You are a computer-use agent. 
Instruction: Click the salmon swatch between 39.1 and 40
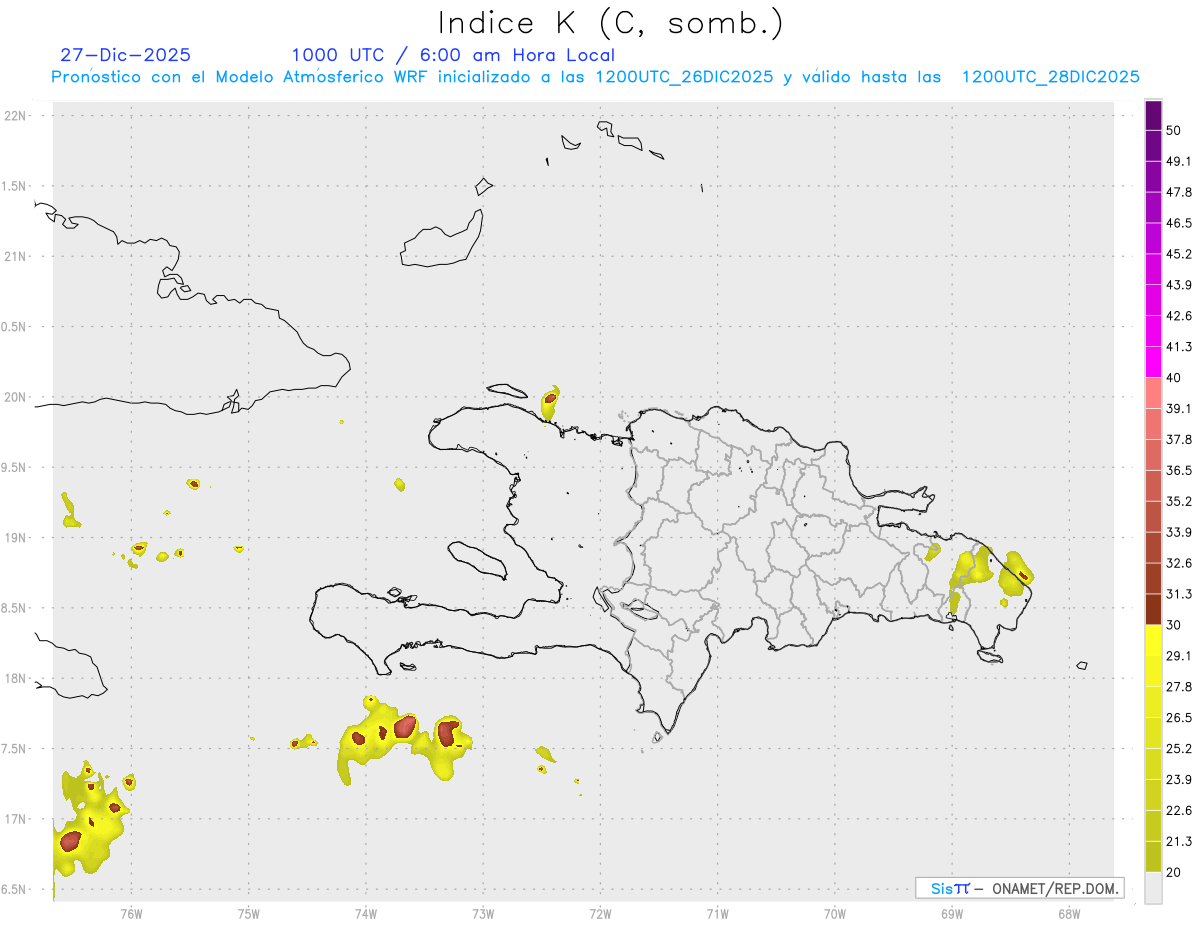coord(1154,393)
